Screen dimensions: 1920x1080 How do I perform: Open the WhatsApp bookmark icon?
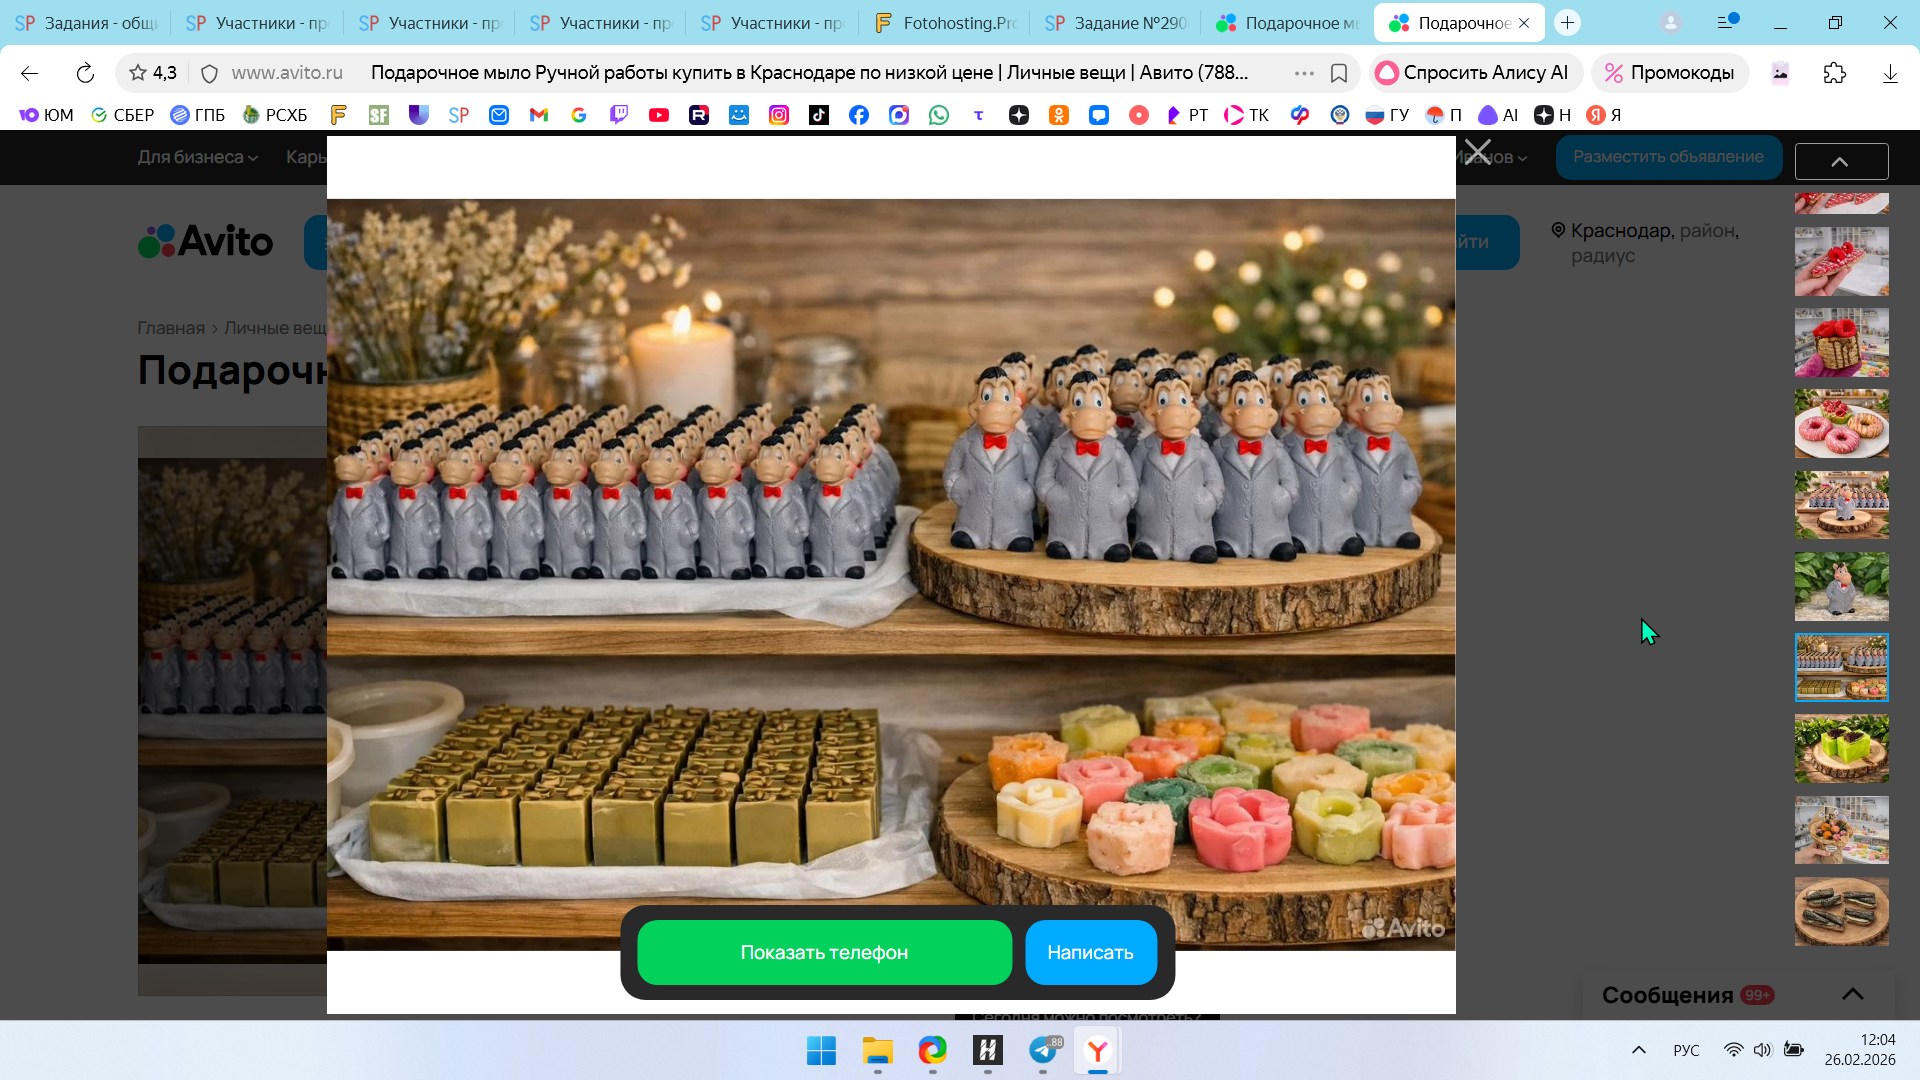tap(938, 115)
